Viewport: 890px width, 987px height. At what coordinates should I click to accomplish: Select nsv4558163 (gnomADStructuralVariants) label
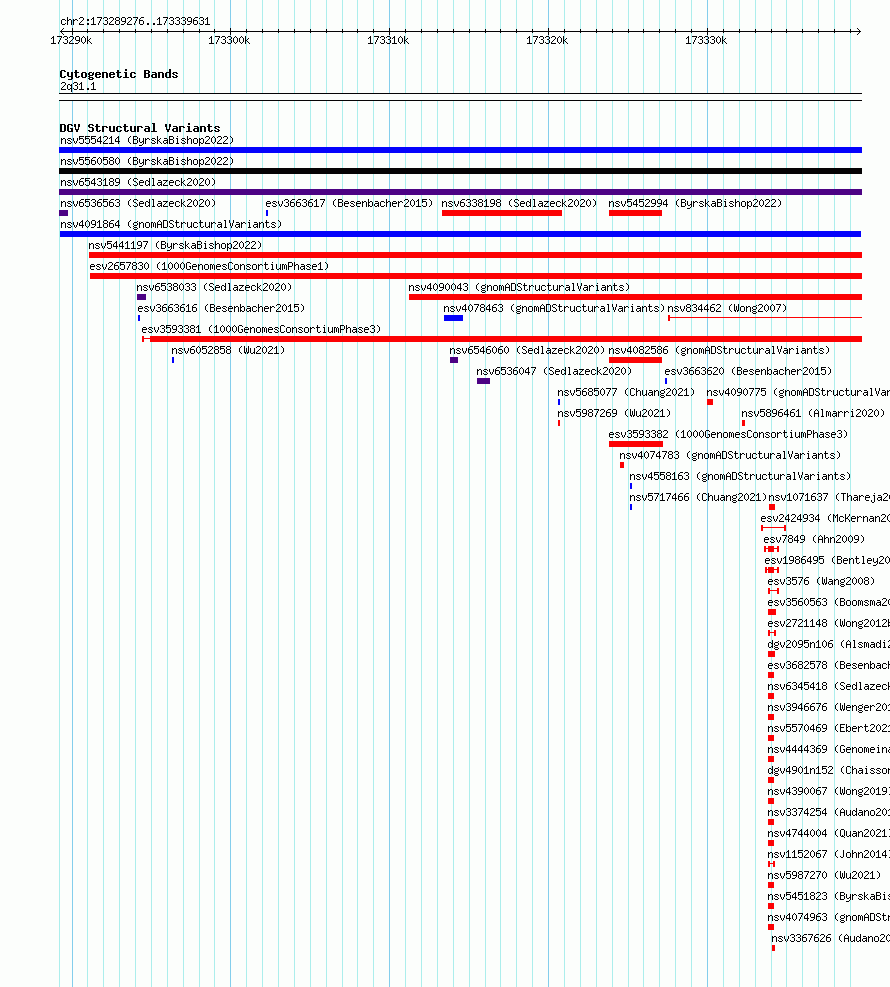(x=740, y=476)
